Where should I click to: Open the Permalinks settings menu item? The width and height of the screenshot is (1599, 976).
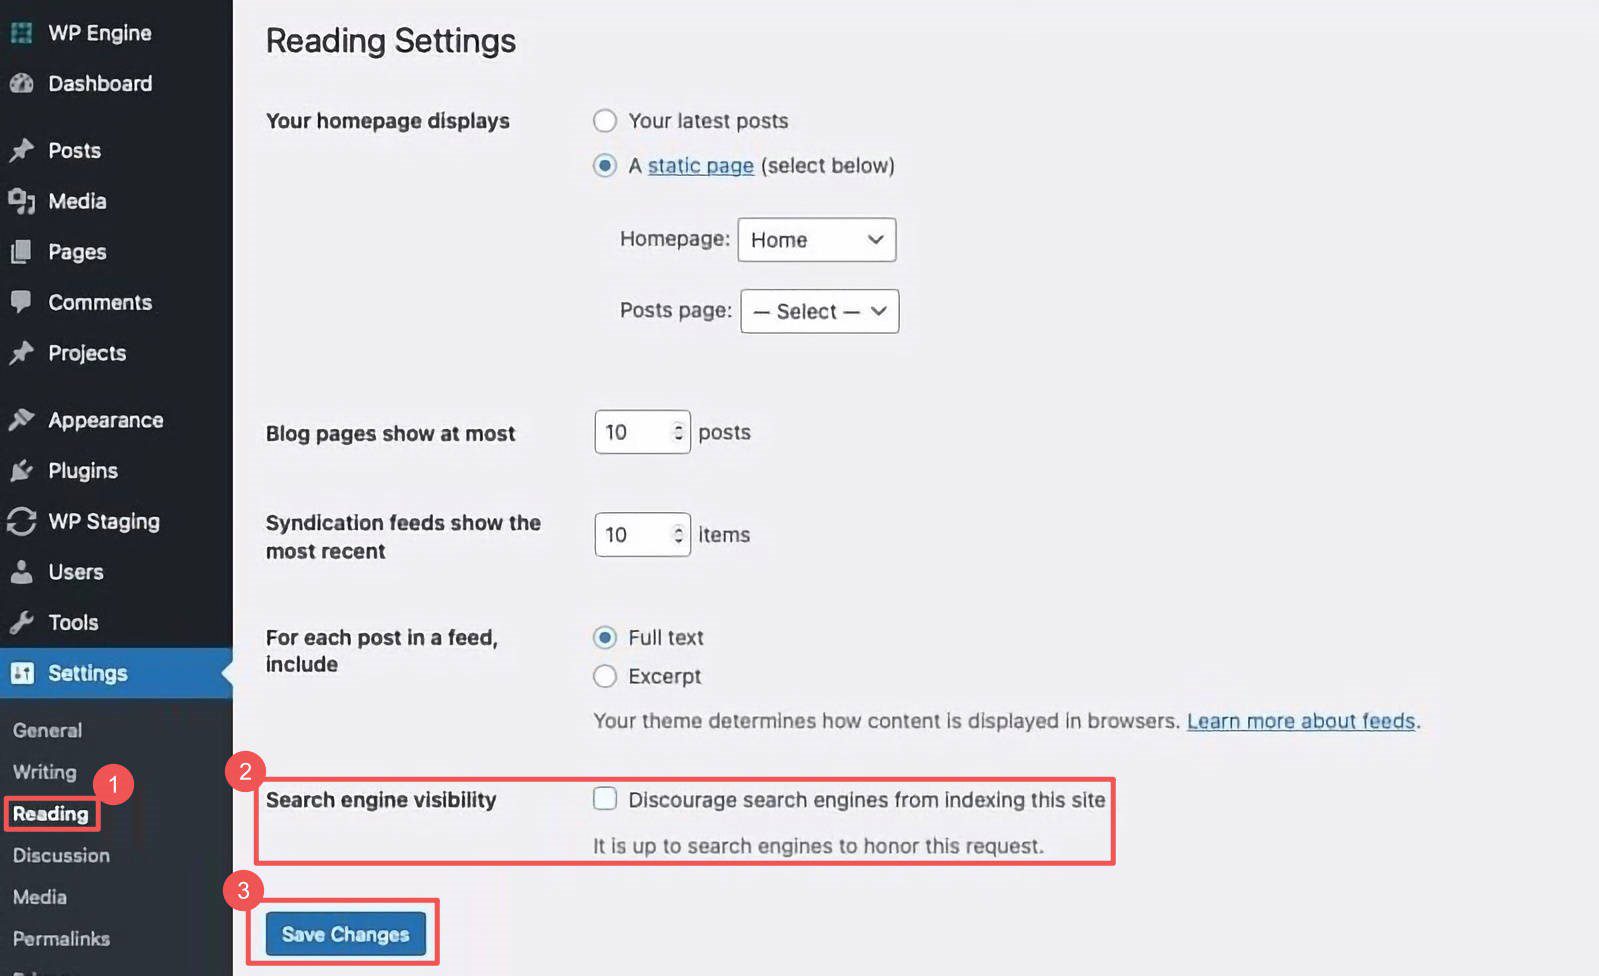60,938
